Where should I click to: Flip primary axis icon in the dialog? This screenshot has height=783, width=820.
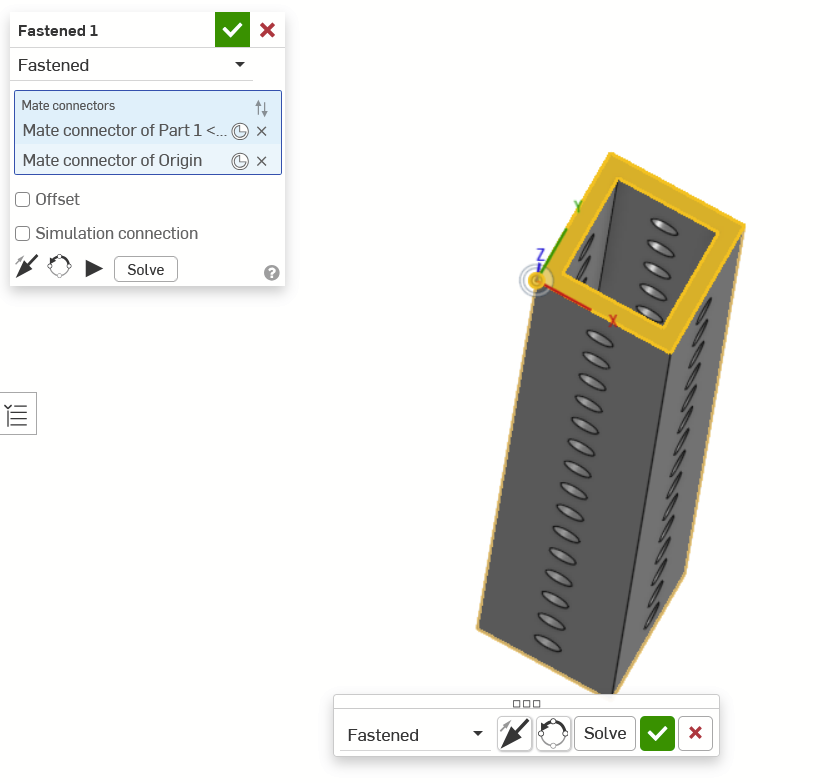coord(27,266)
